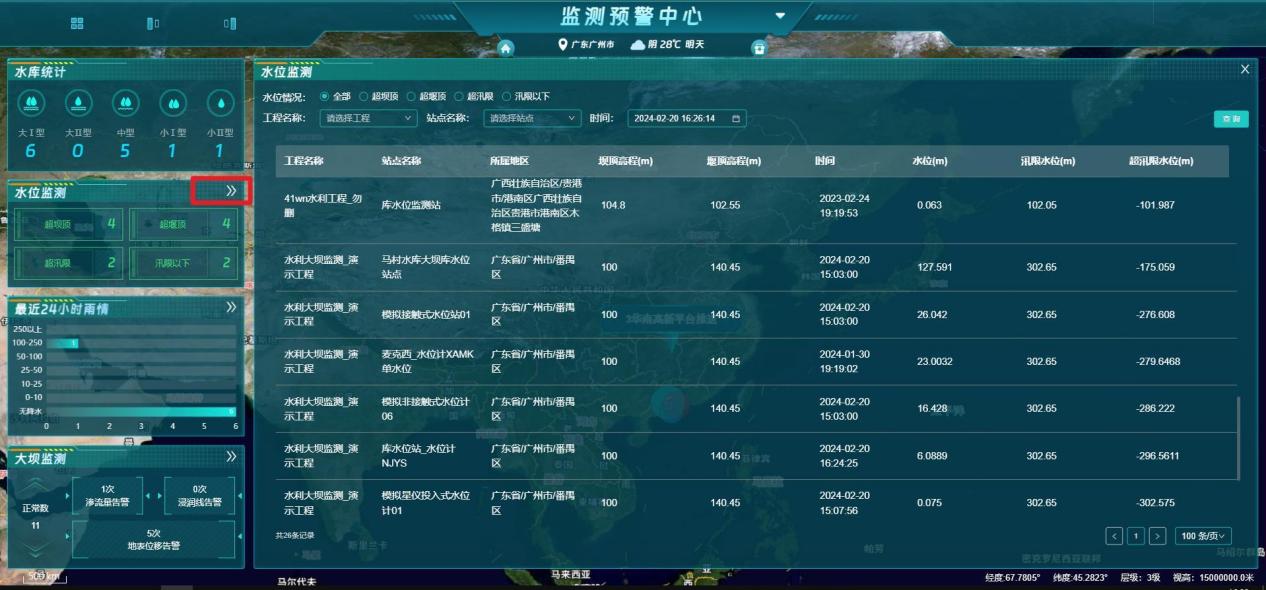Expand the 最近24小时雨情 panel arrows
1266x590 pixels.
232,307
